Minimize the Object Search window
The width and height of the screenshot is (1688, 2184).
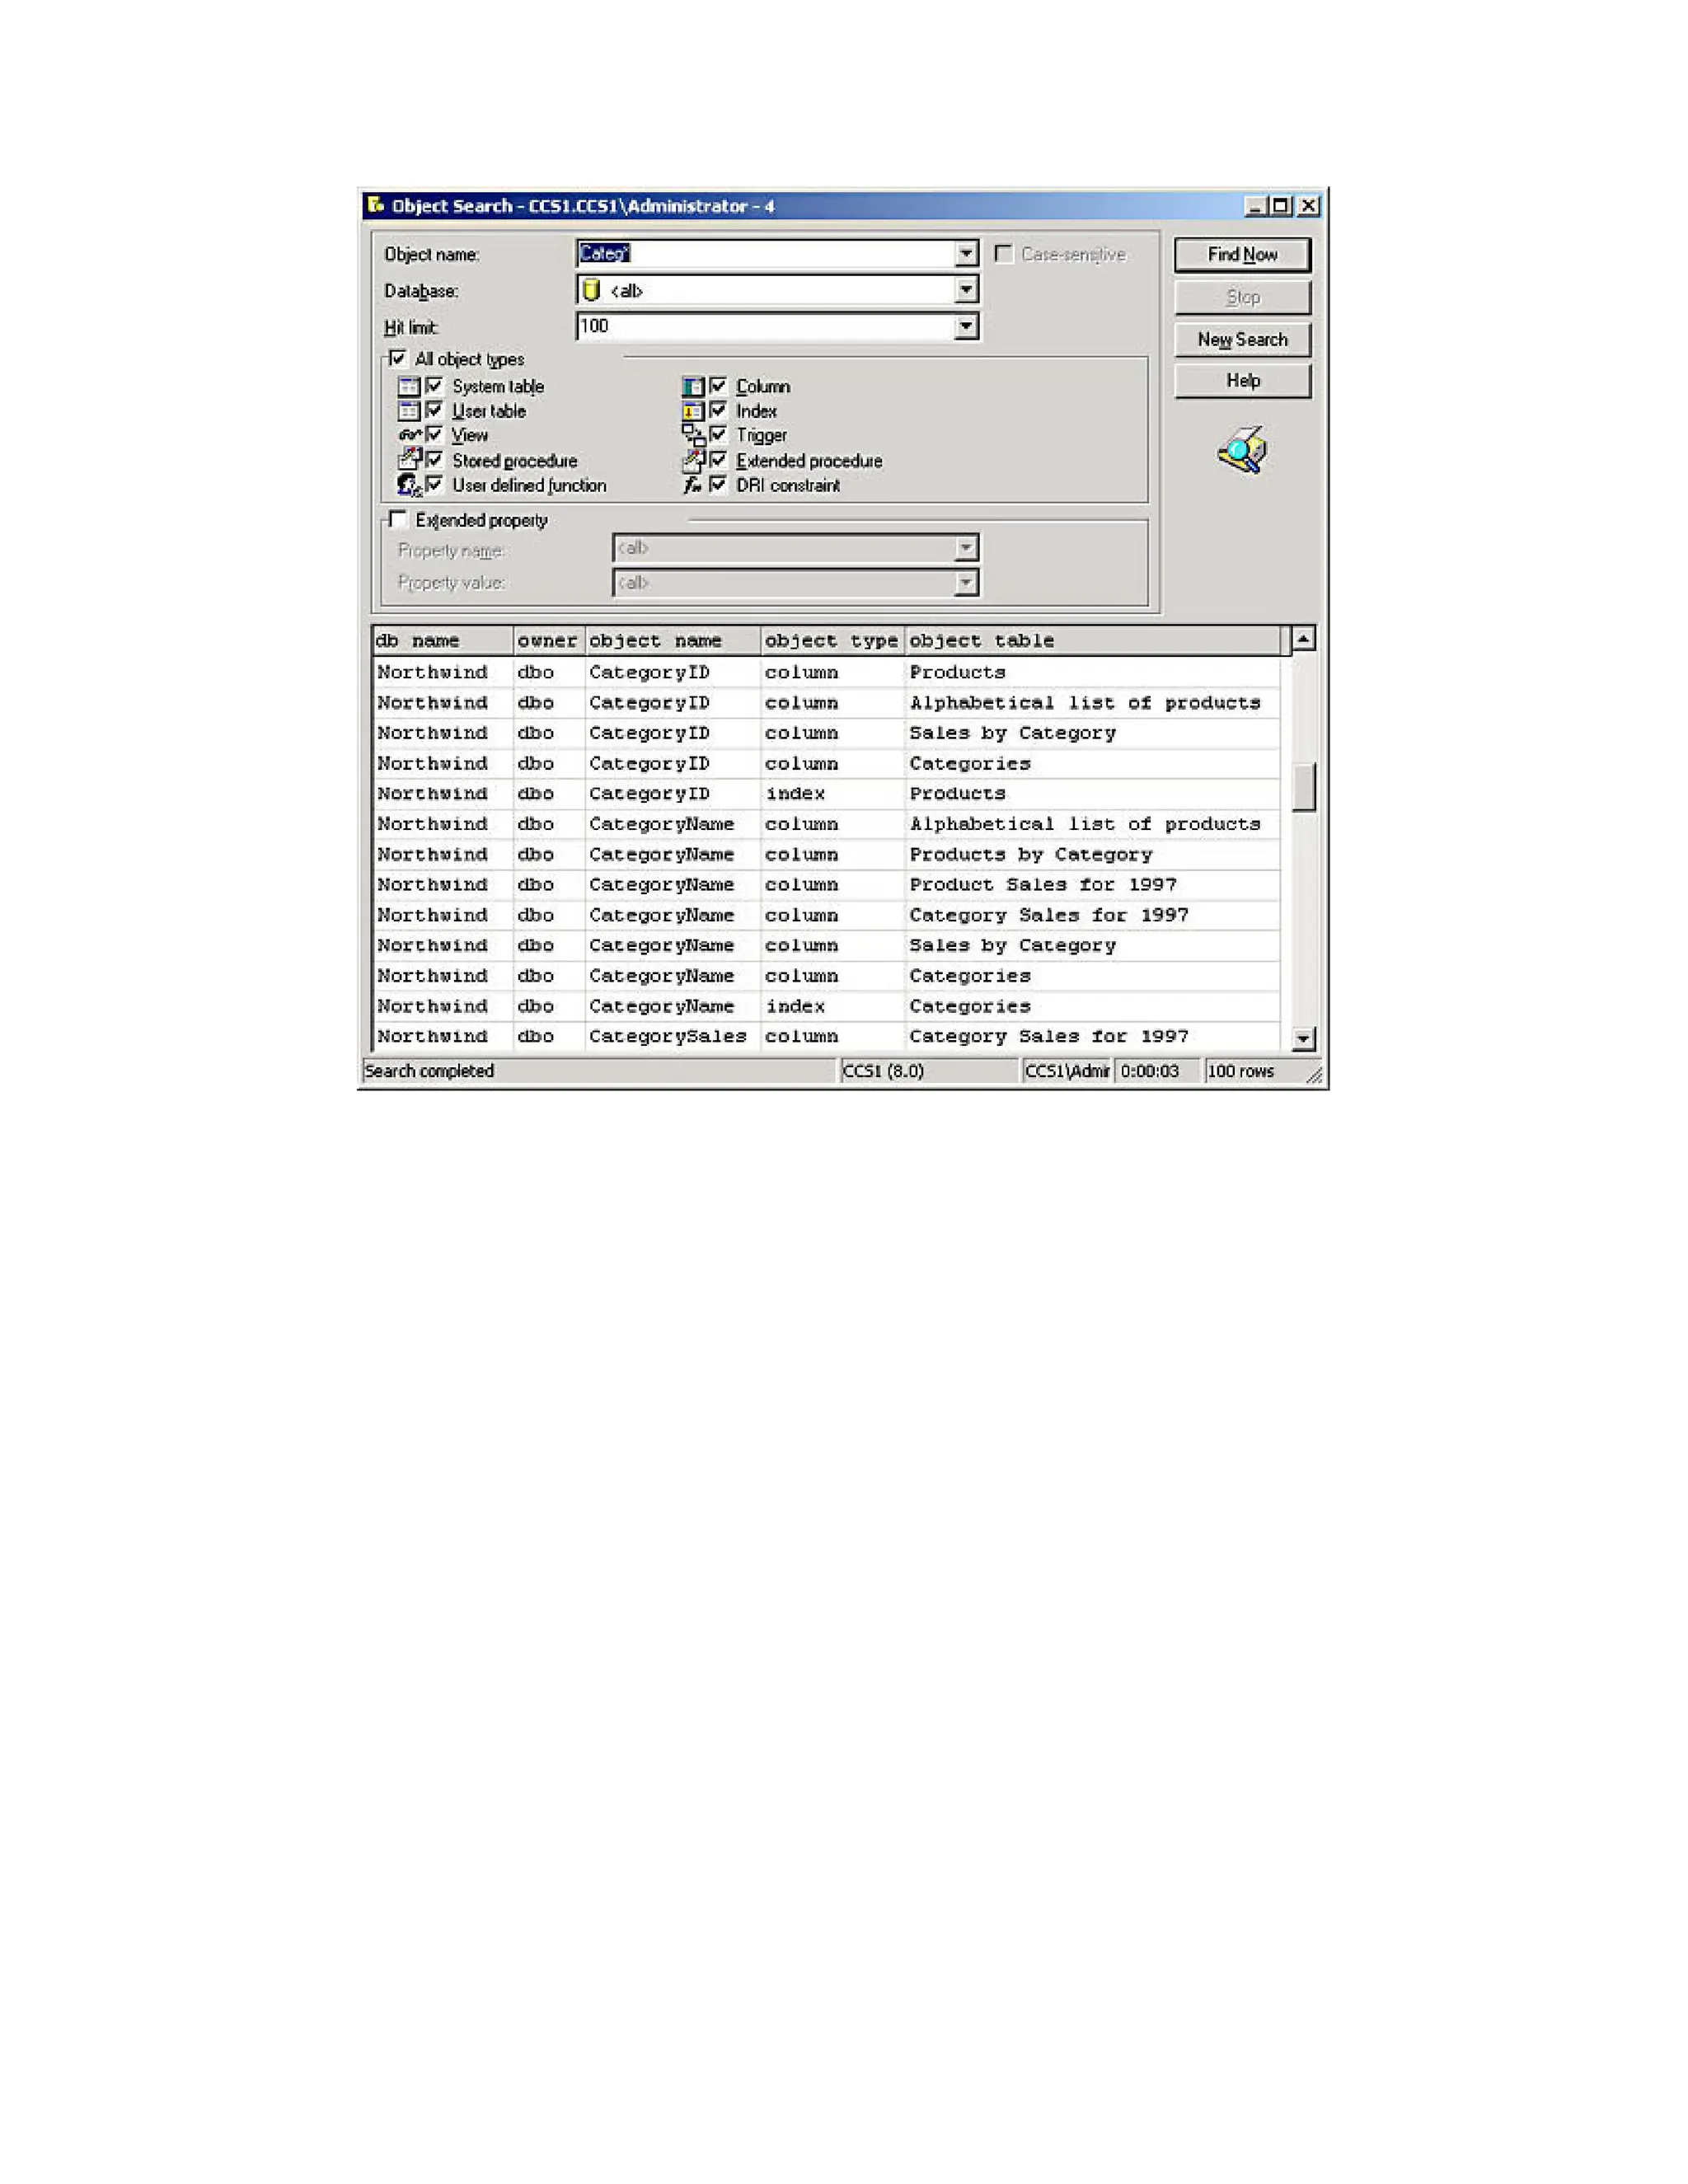pyautogui.click(x=1256, y=206)
